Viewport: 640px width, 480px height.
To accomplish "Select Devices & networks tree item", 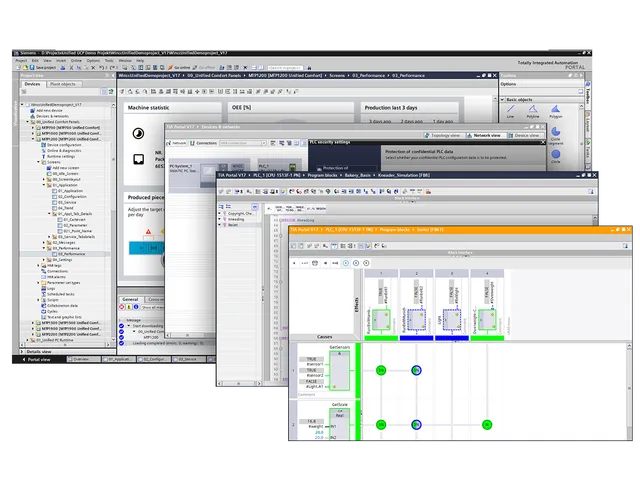I will (49, 116).
